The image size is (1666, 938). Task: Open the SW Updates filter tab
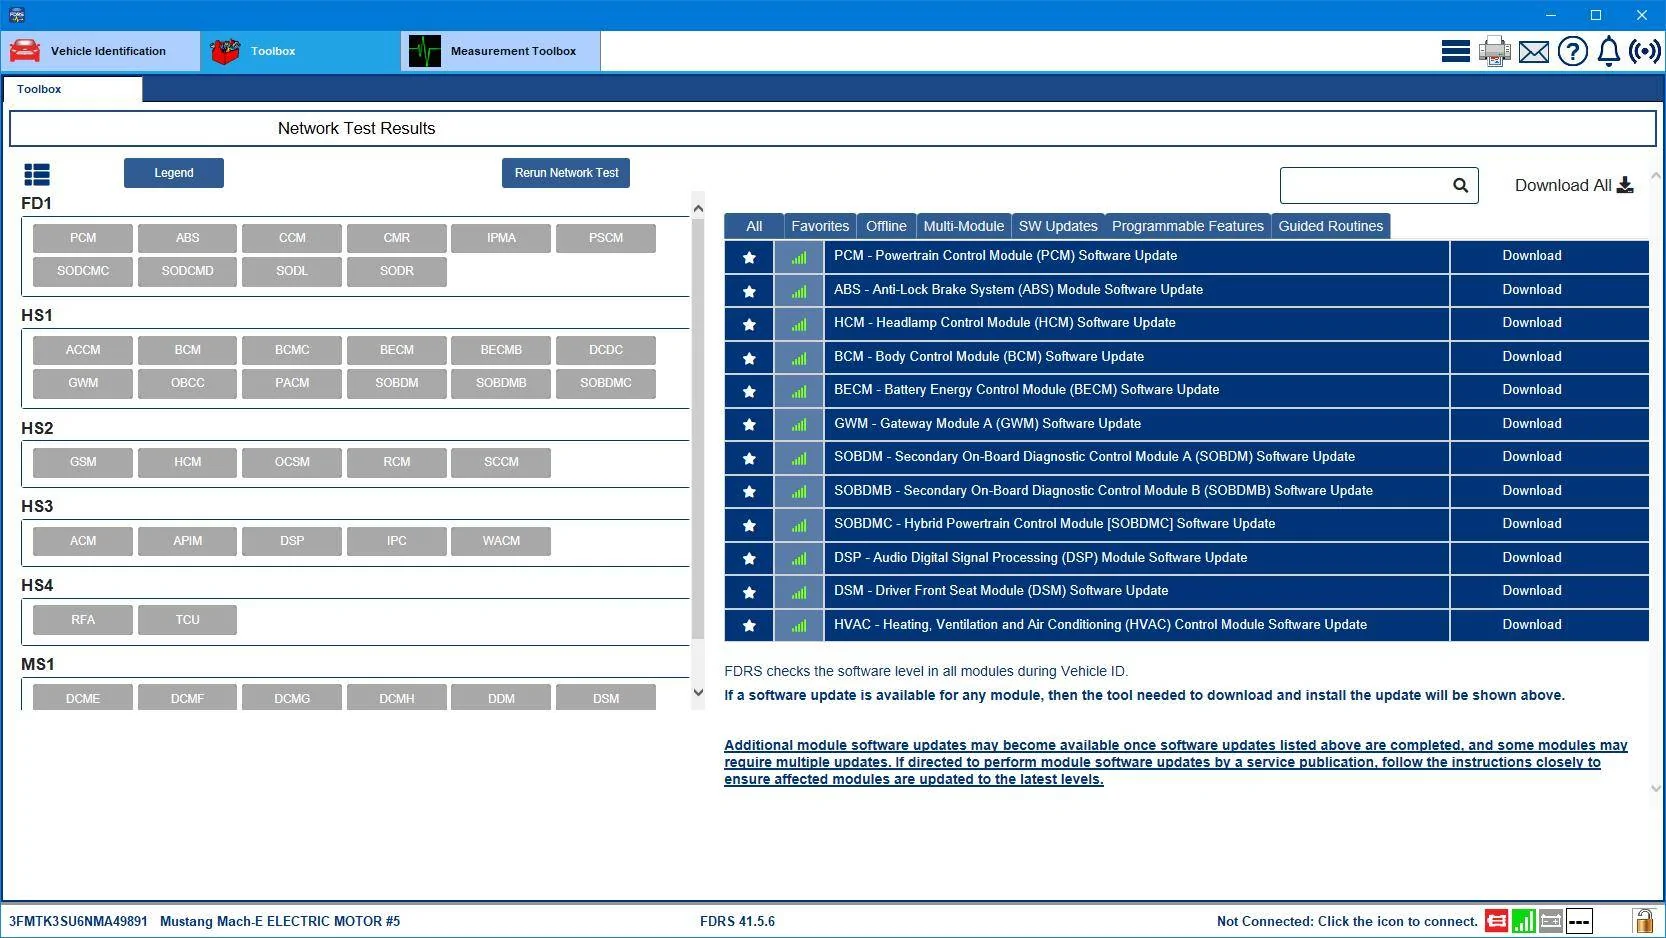pyautogui.click(x=1058, y=226)
